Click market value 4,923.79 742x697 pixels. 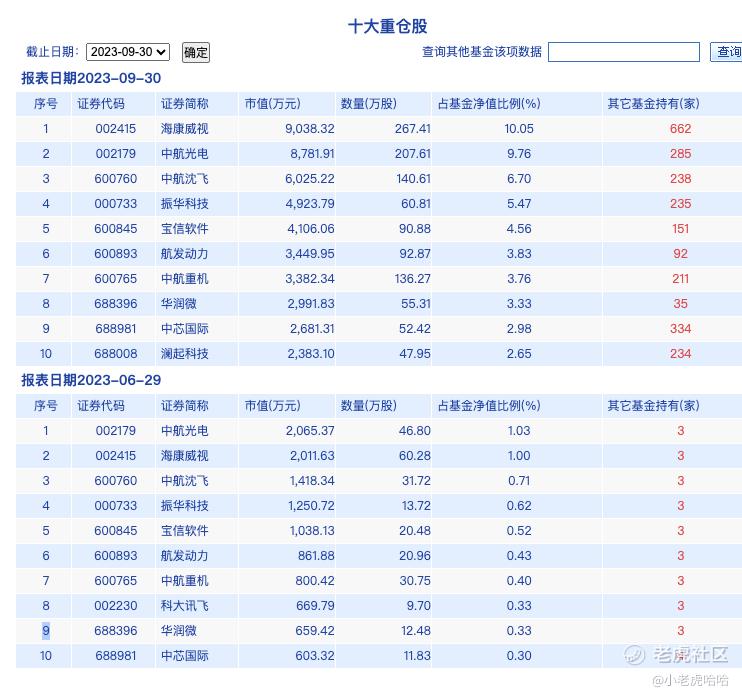tap(309, 204)
